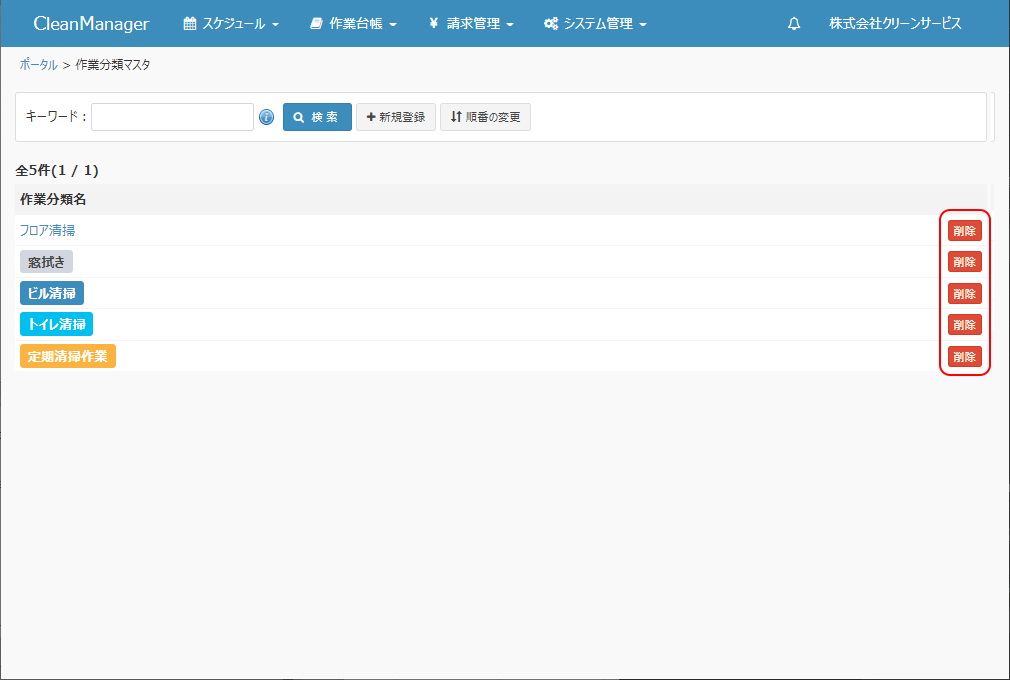Click 順番の変更 reorder button
The image size is (1010, 680).
pos(485,117)
